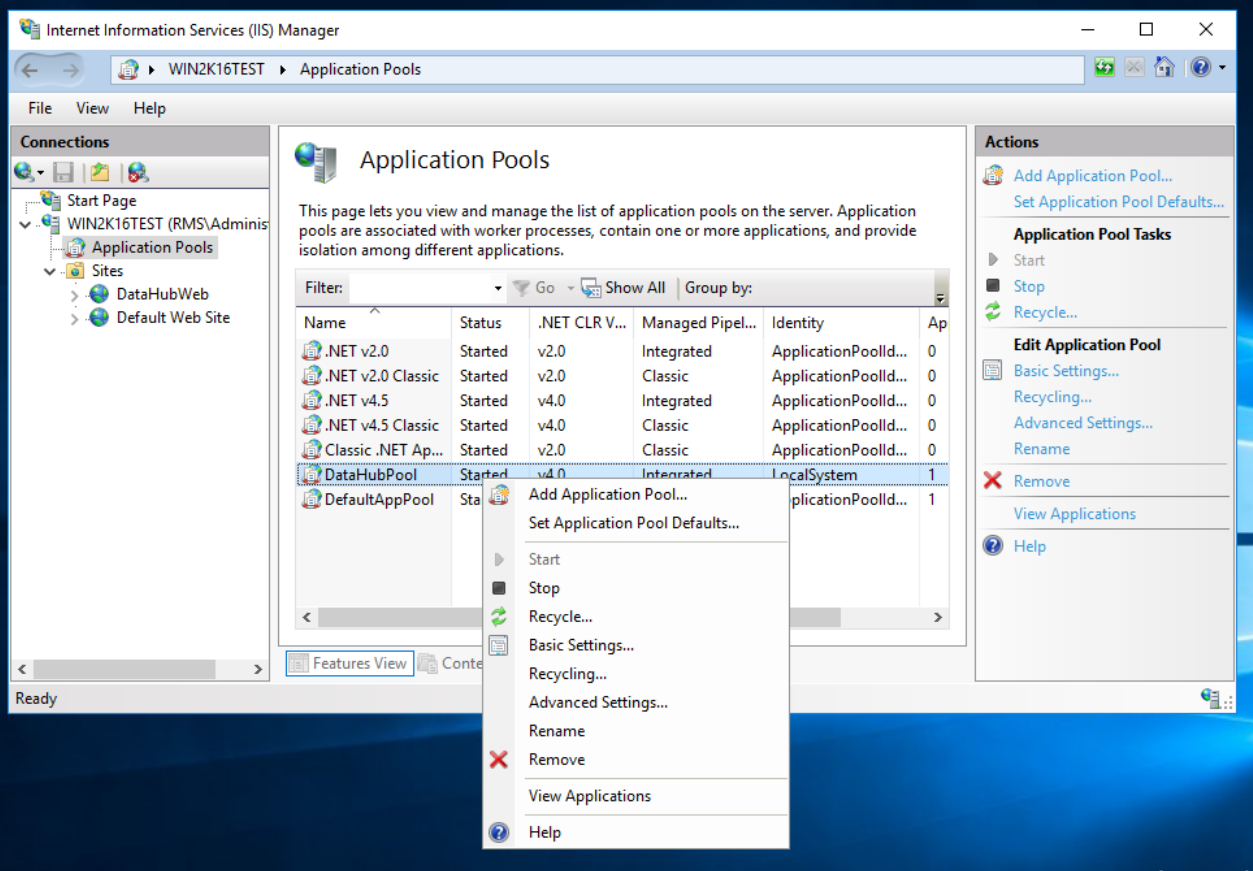Viewport: 1253px width, 871px height.
Task: Click red X Remove icon in context menu
Action: [499, 760]
